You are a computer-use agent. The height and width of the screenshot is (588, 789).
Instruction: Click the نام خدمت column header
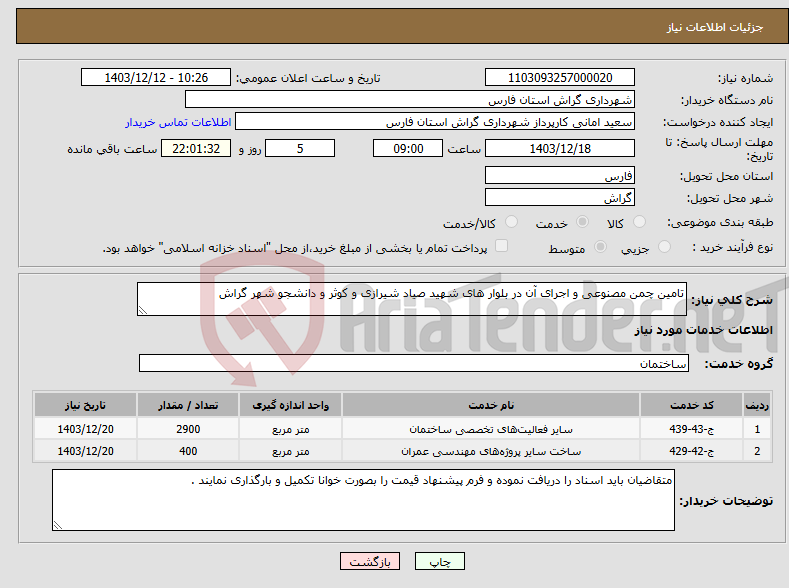[x=491, y=405]
